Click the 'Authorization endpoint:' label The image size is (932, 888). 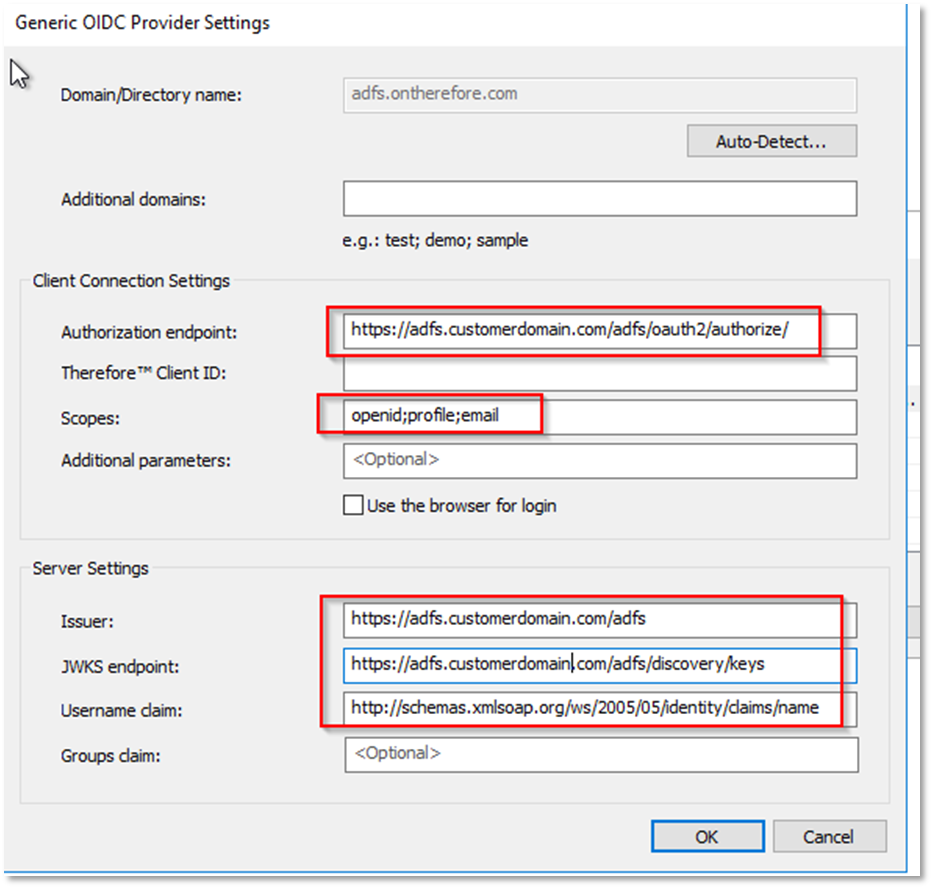[x=149, y=332]
